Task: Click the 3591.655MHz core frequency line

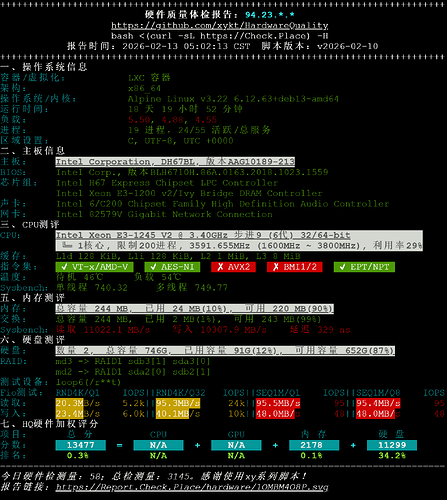Action: click(239, 246)
